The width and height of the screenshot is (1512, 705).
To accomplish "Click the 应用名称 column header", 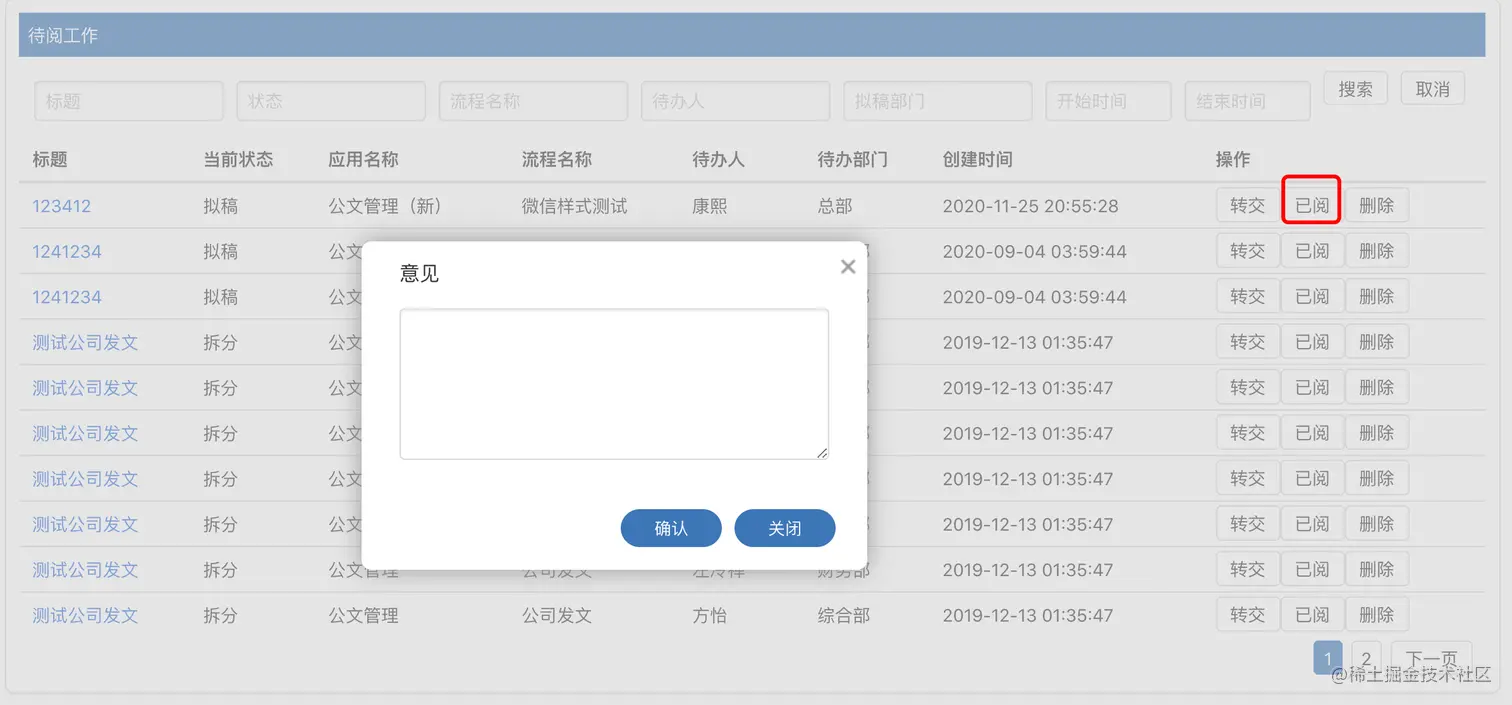I will pyautogui.click(x=363, y=159).
